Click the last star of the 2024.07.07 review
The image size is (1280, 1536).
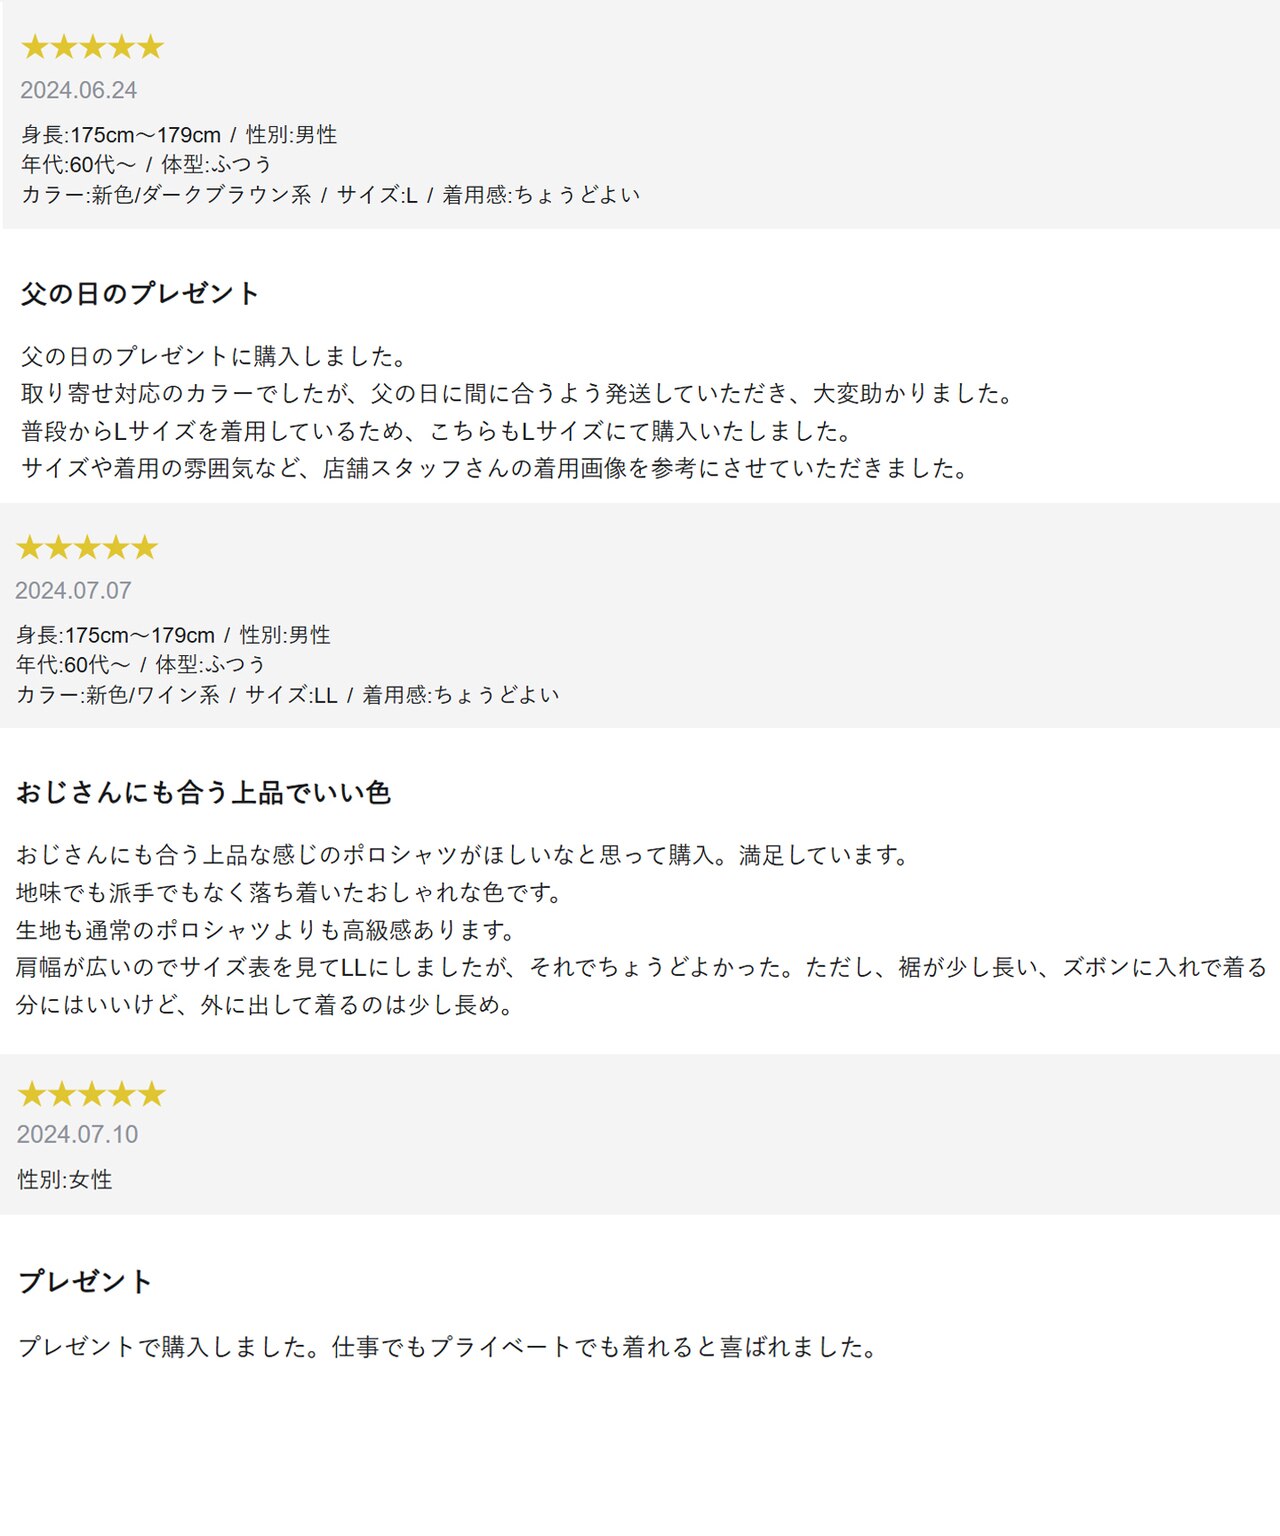[x=145, y=547]
